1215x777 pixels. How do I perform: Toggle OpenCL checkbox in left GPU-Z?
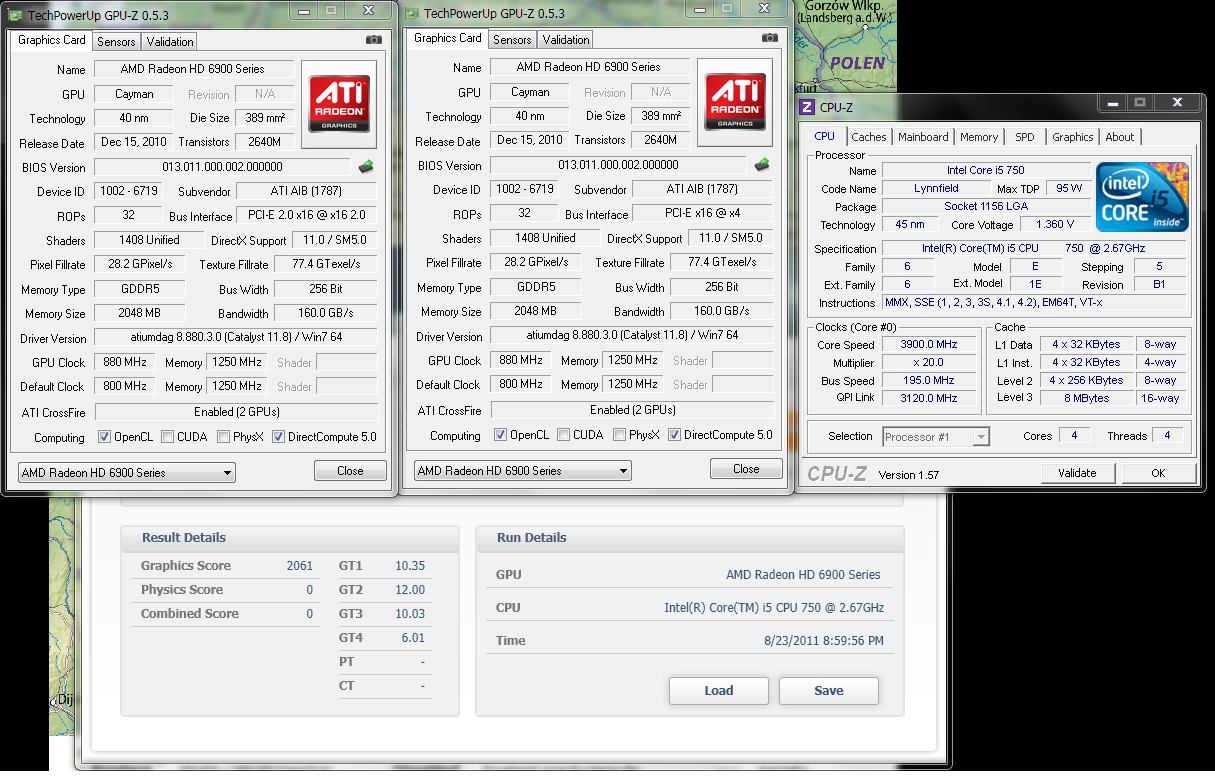coord(104,437)
